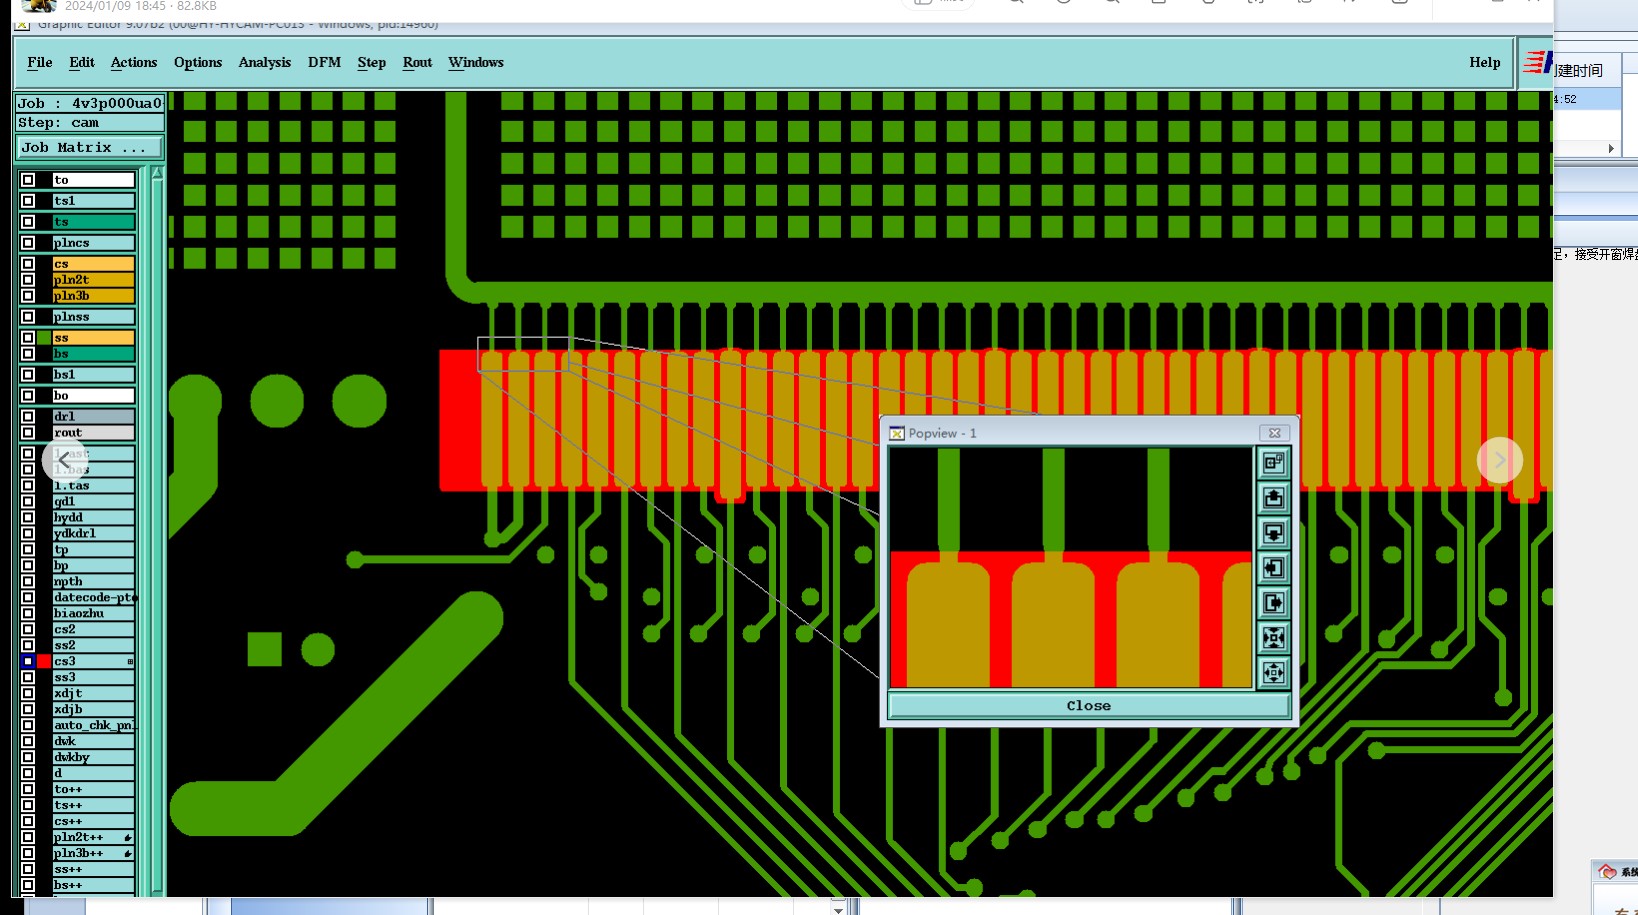Viewport: 1638px width, 915px height.
Task: Select the bs1 layer name
Action: [x=93, y=375]
